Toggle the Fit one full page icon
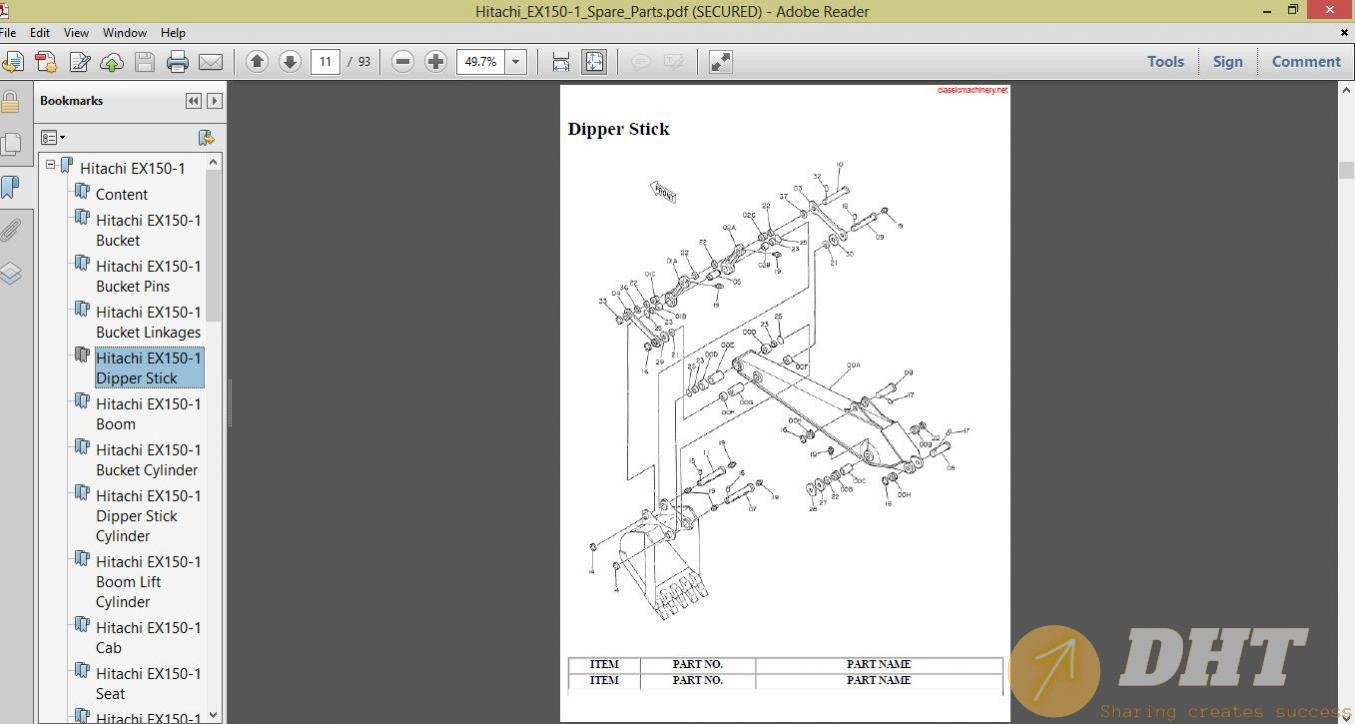Viewport: 1355px width, 724px height. 594,62
